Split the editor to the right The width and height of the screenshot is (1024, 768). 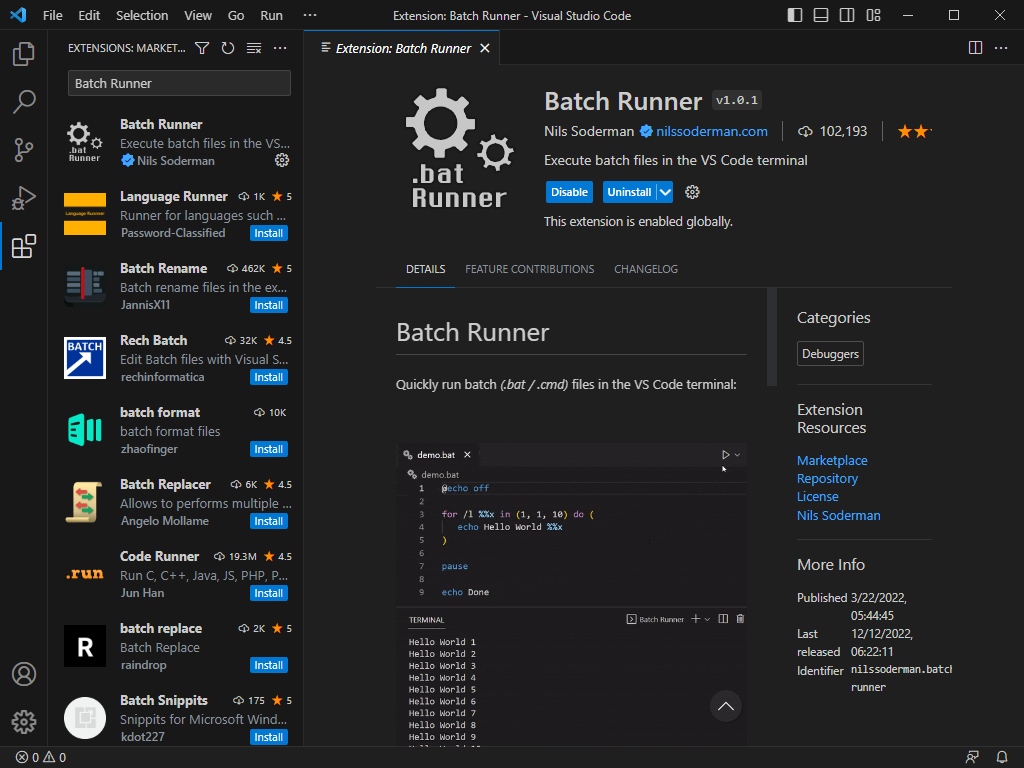pyautogui.click(x=975, y=48)
